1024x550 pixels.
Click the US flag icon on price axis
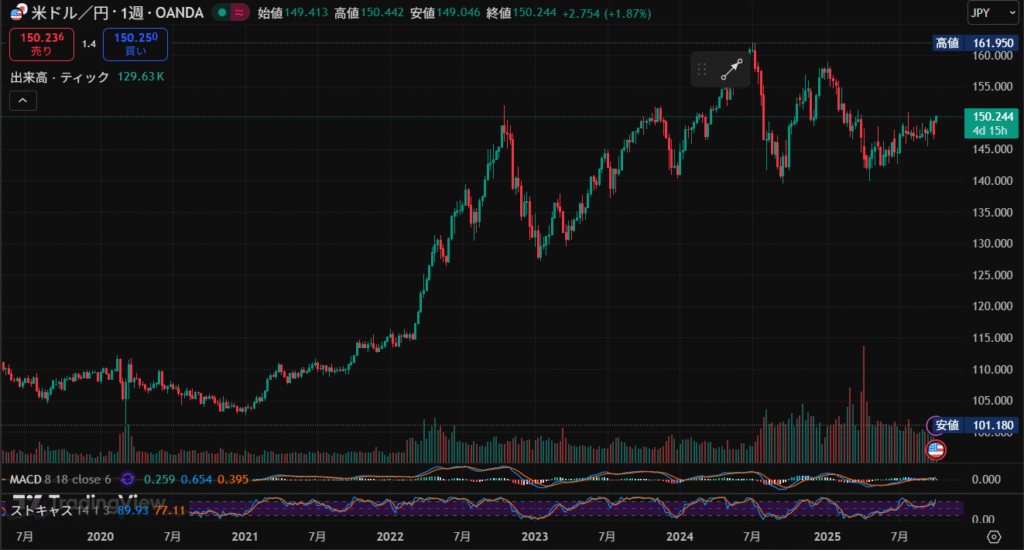937,449
